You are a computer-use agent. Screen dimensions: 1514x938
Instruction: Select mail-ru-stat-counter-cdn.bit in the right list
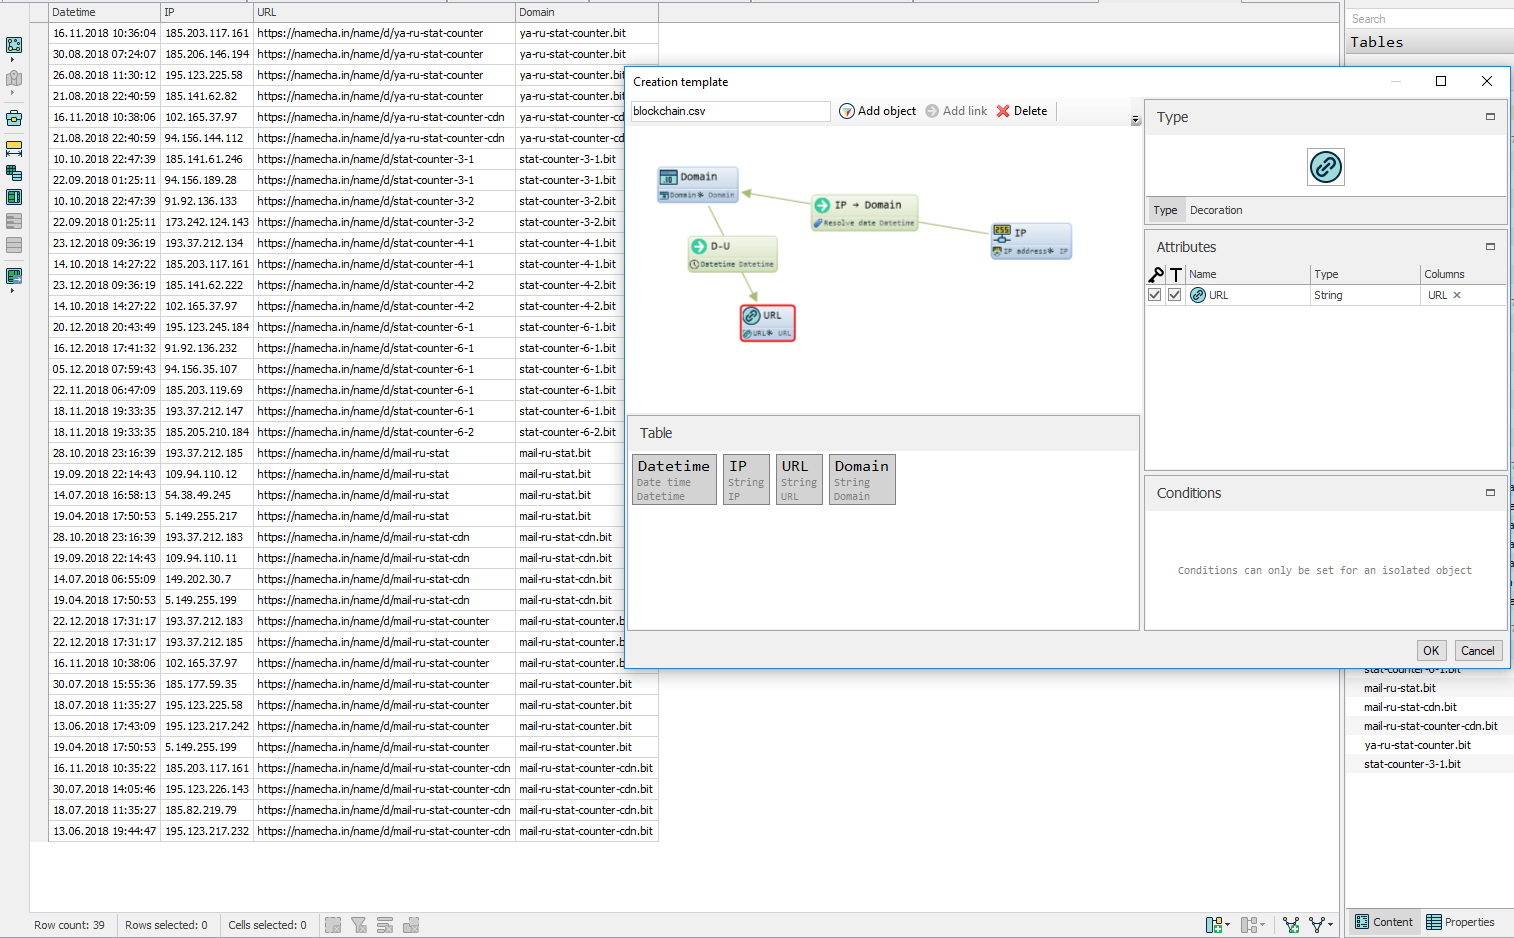click(1431, 726)
